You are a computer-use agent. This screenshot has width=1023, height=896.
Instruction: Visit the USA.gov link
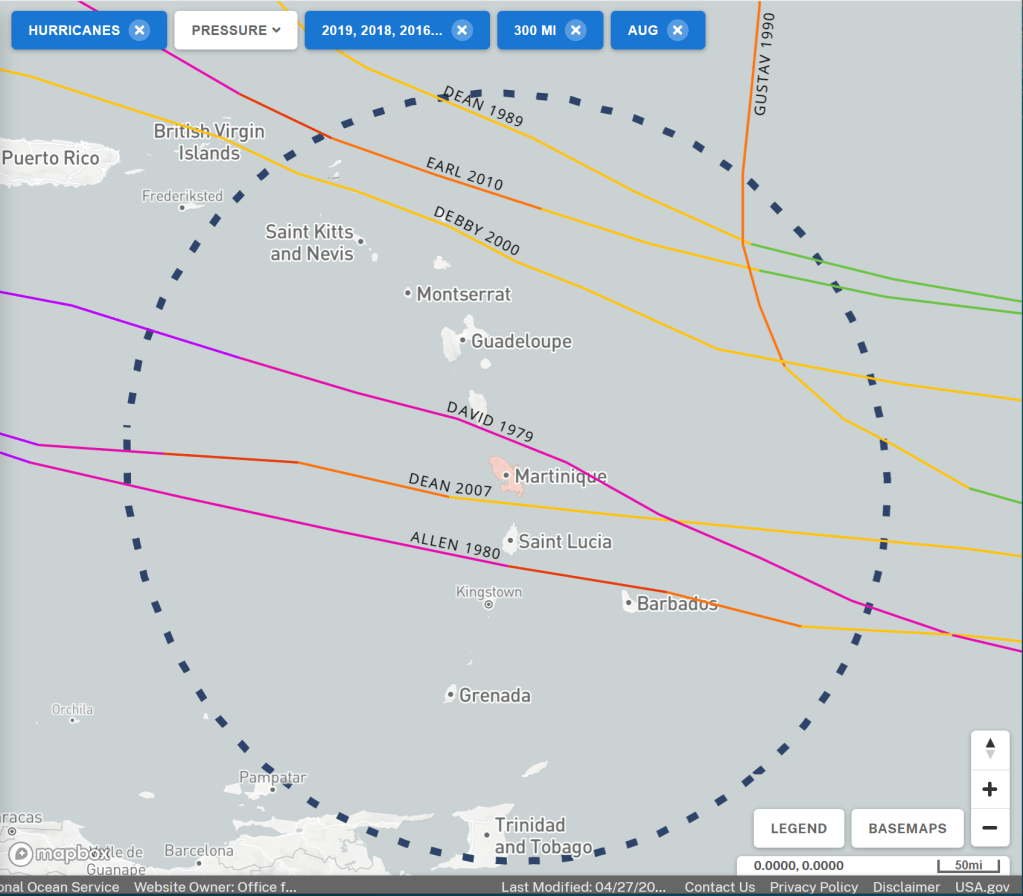tap(982, 887)
